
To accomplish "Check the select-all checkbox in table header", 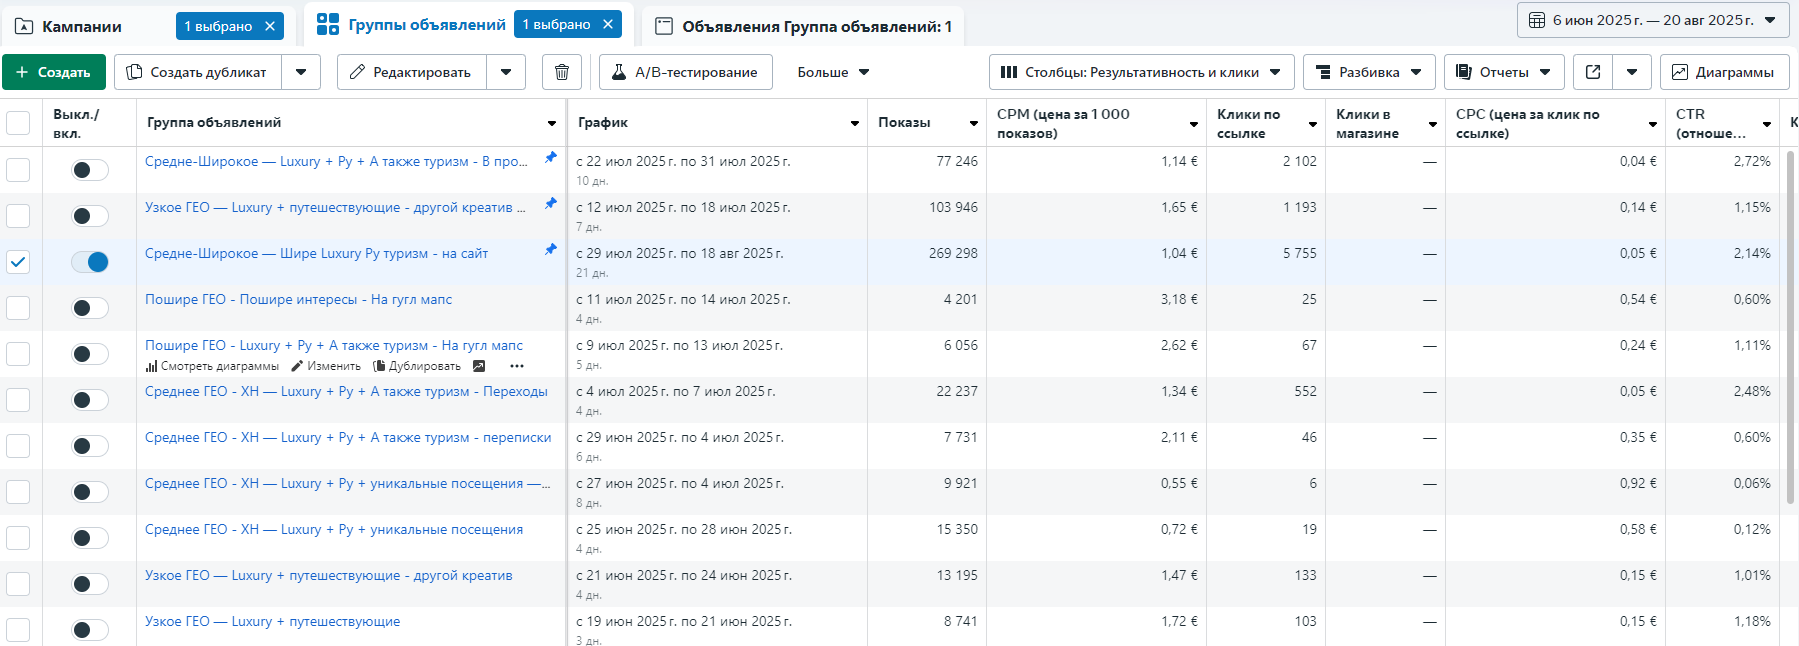I will [x=18, y=123].
